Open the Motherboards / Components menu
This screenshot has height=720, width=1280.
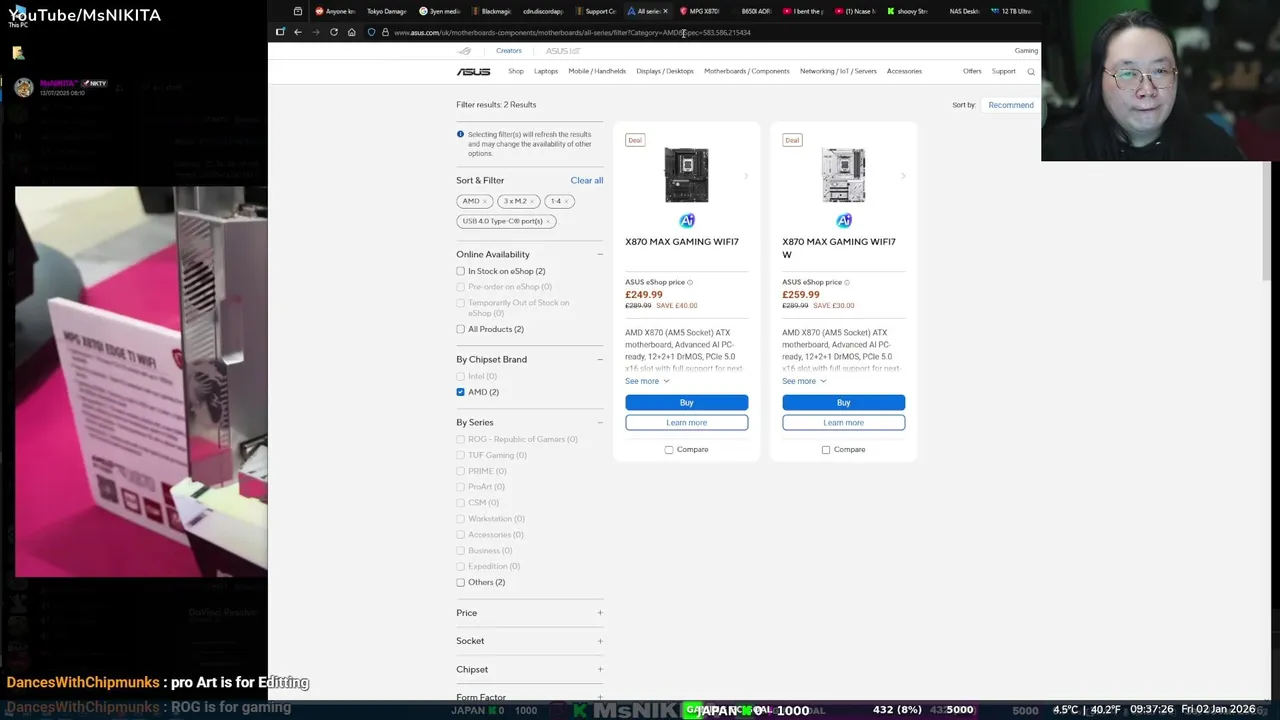[x=747, y=71]
